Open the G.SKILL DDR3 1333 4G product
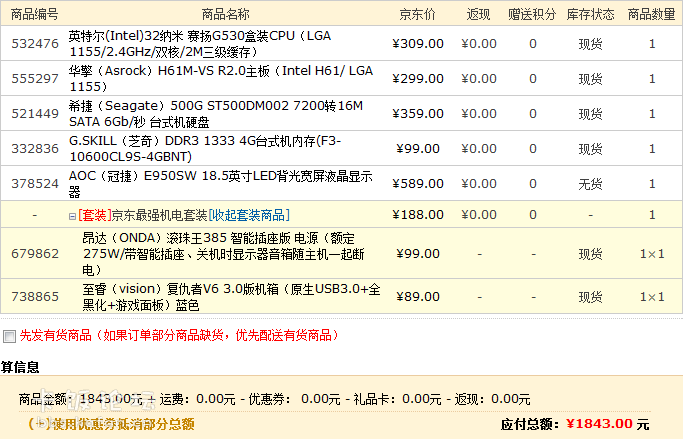 [x=205, y=149]
